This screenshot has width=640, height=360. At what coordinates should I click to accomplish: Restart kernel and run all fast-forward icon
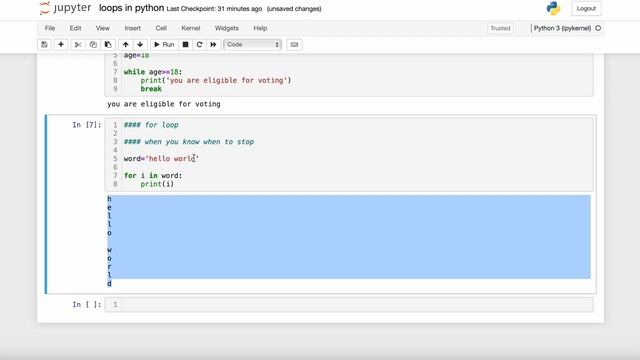213,44
